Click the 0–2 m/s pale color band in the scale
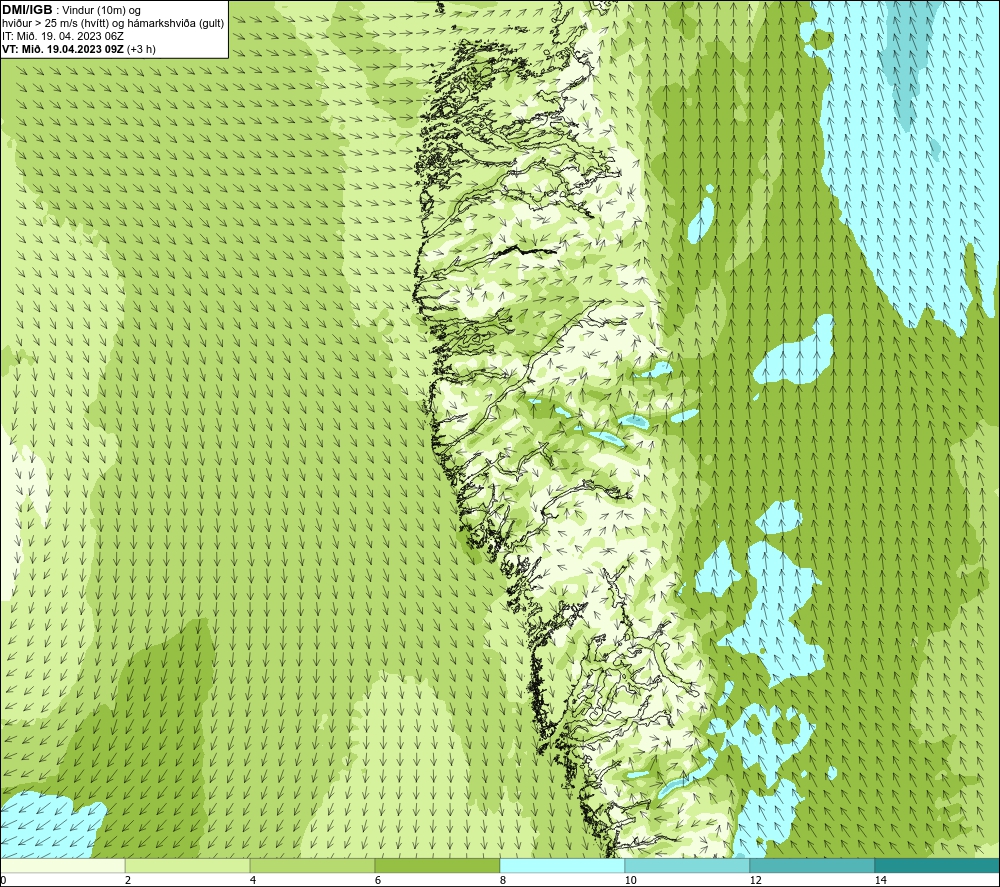Viewport: 1000px width, 887px height. [62, 865]
